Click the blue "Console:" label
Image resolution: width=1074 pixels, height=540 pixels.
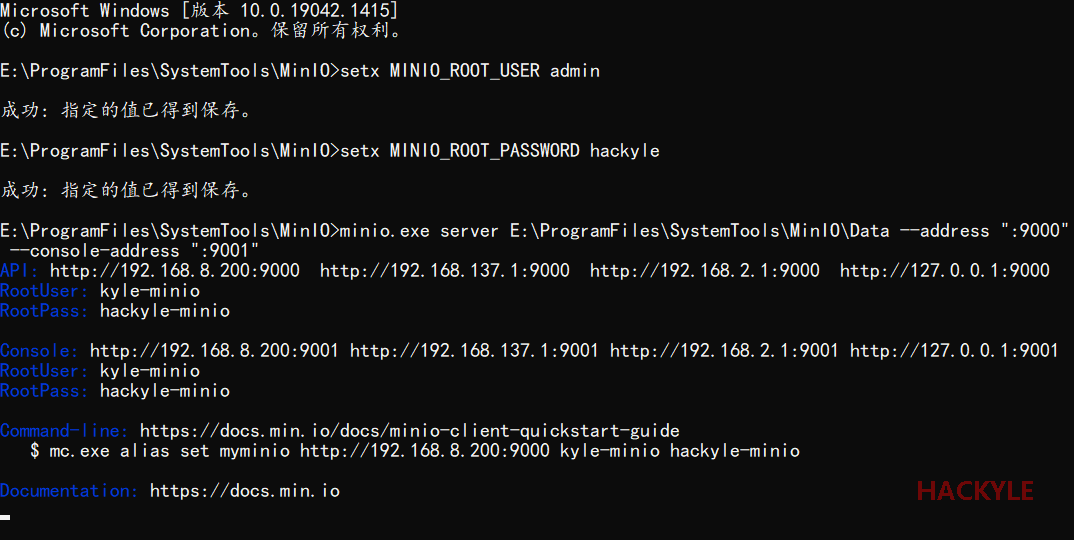coord(39,351)
